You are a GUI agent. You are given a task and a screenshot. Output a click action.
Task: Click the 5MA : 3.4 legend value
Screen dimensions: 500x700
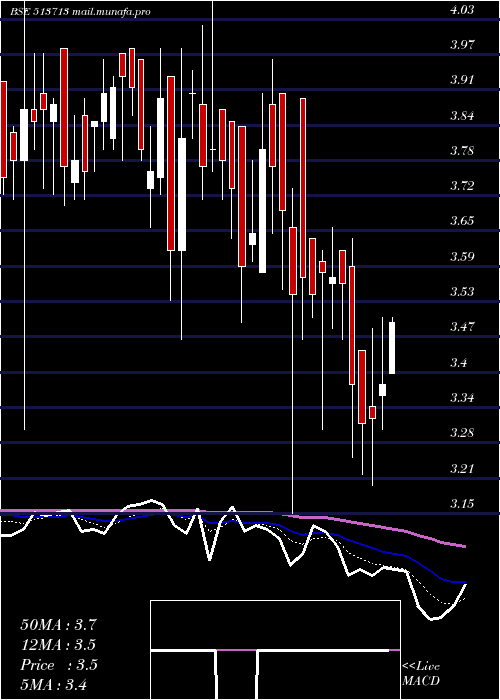[x=54, y=684]
